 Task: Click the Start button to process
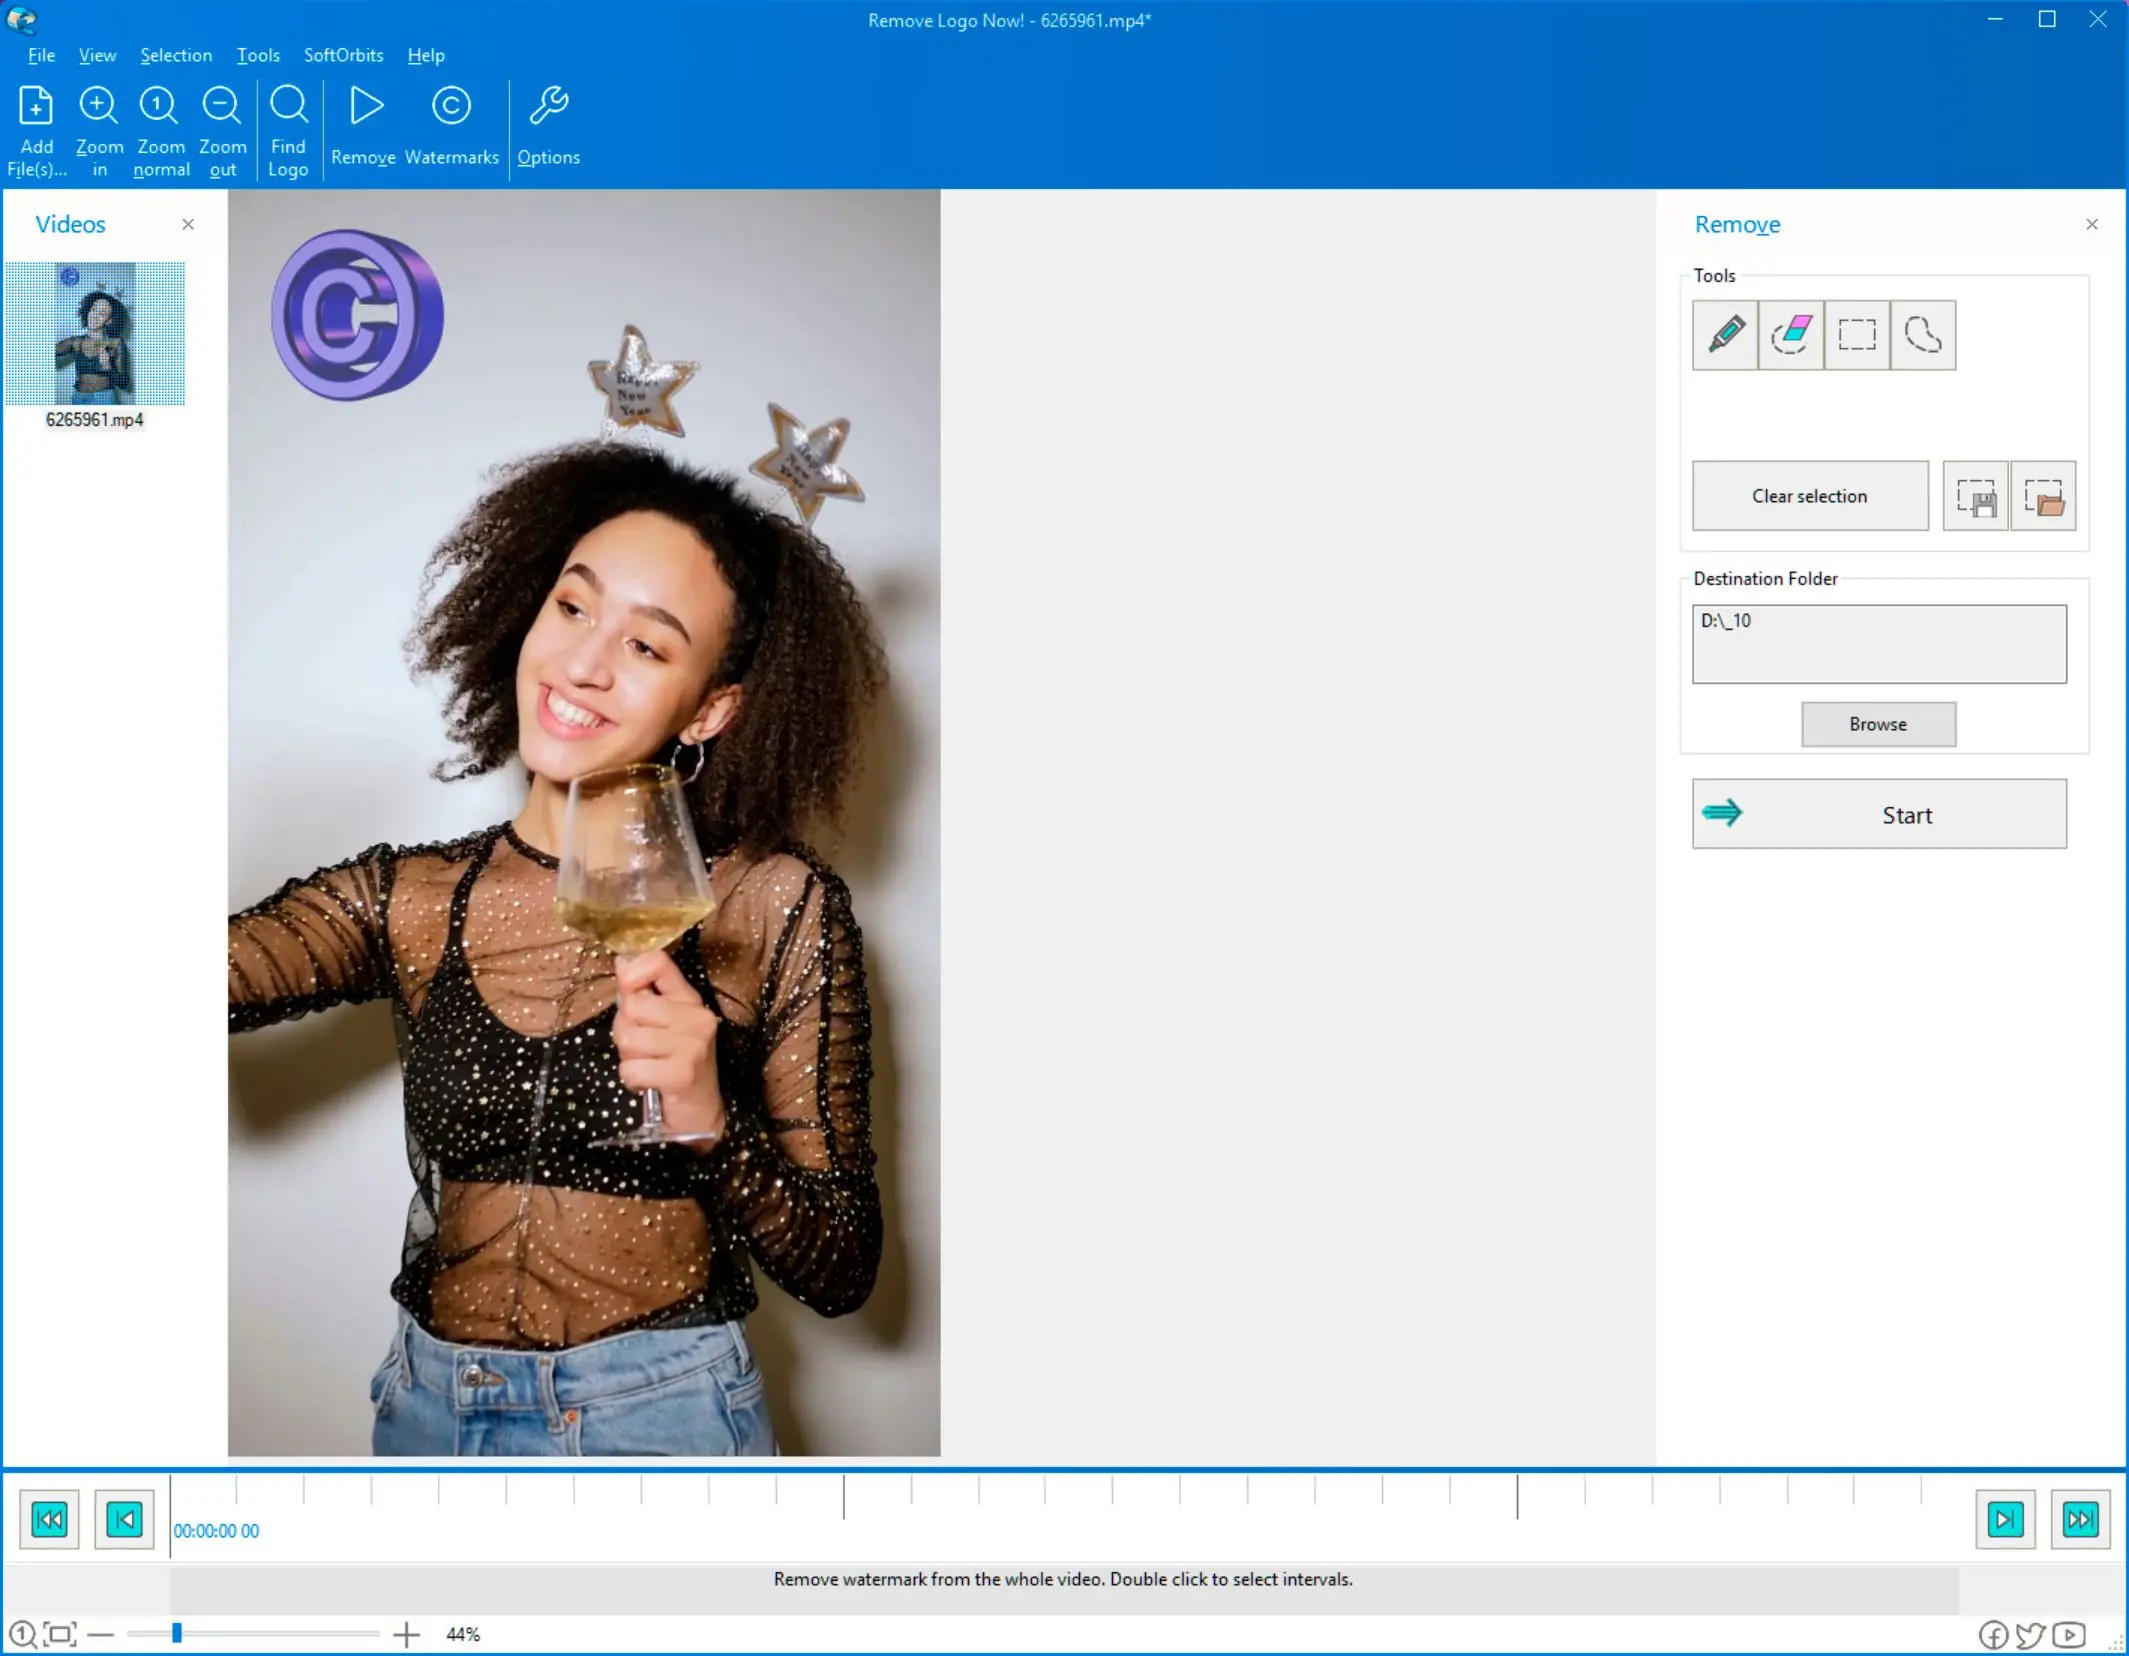(x=1878, y=812)
